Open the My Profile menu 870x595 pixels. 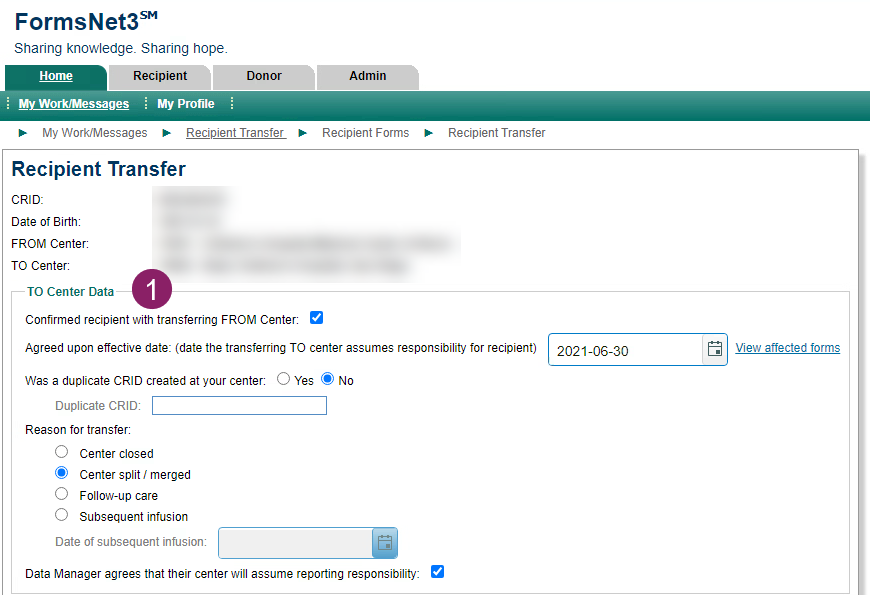185,103
